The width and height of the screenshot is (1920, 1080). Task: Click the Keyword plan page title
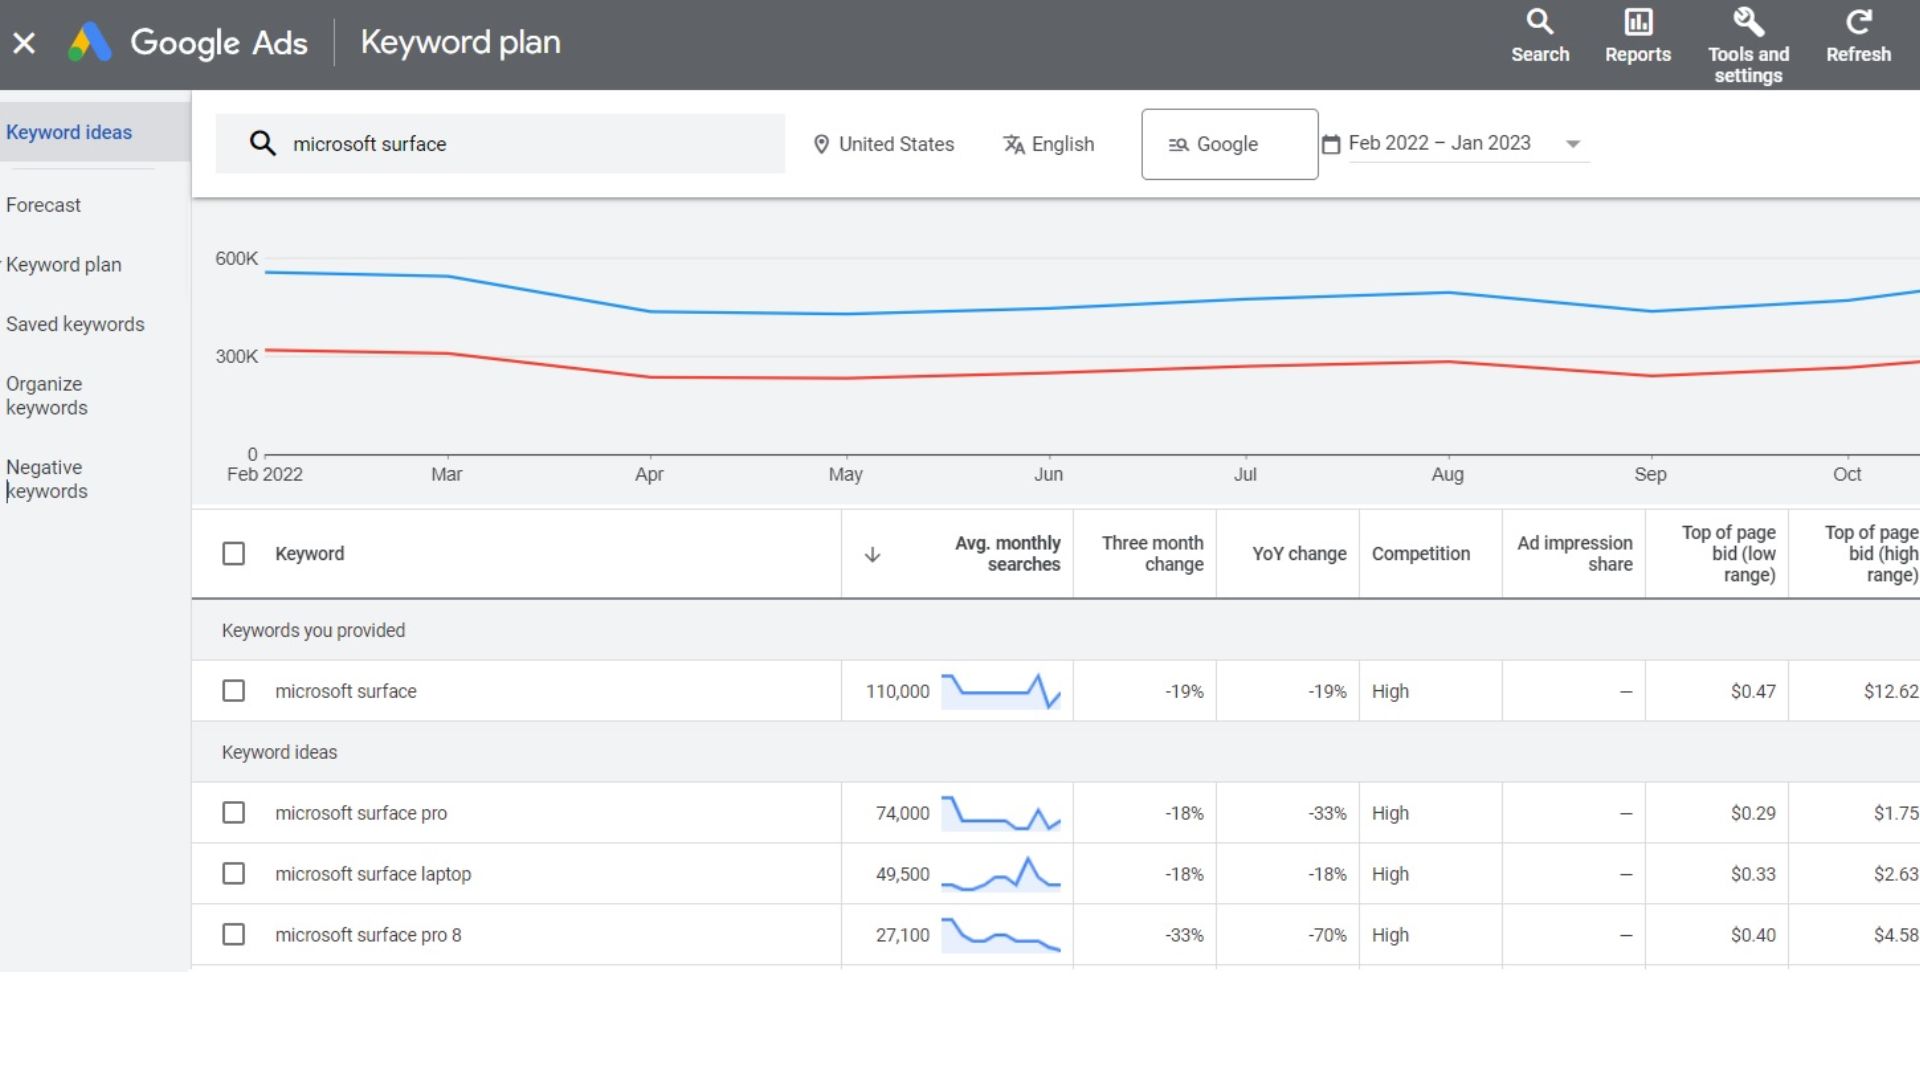point(460,42)
